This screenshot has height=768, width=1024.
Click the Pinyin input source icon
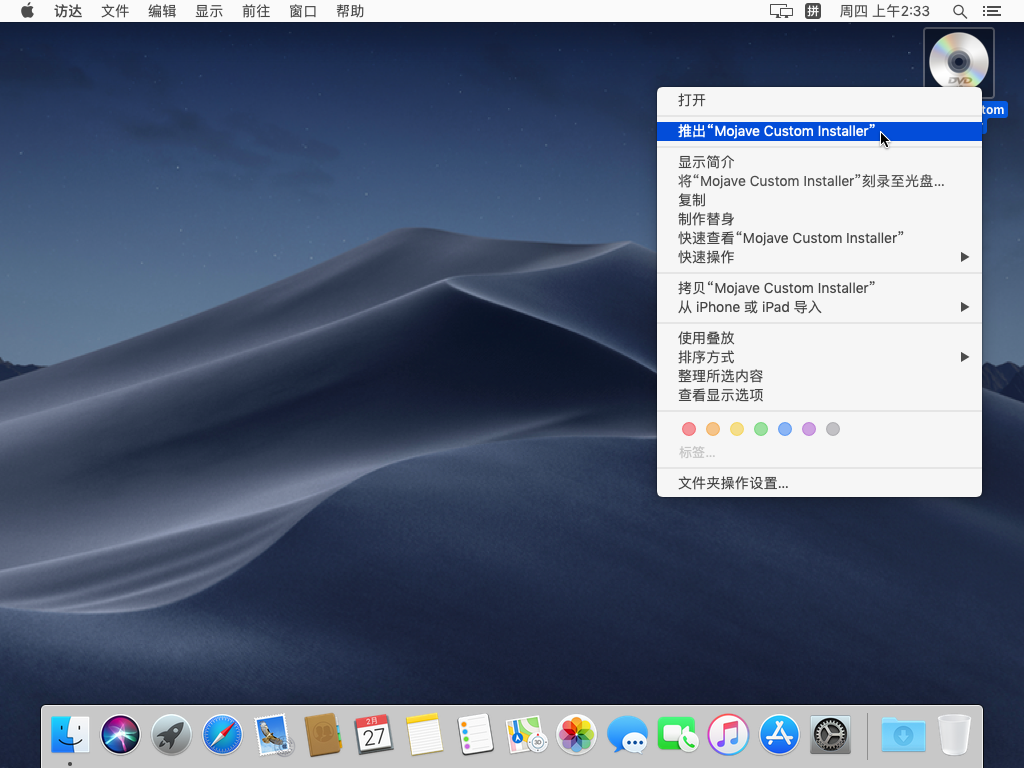[813, 11]
